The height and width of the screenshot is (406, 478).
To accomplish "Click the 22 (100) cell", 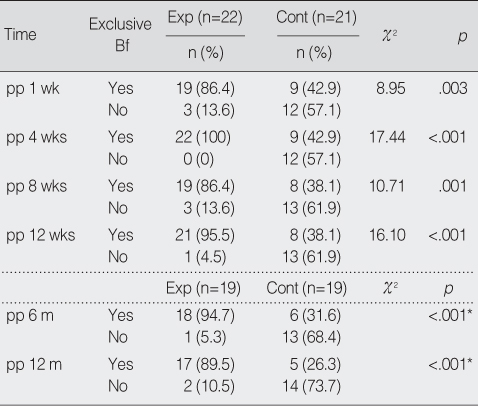I will coord(203,137).
